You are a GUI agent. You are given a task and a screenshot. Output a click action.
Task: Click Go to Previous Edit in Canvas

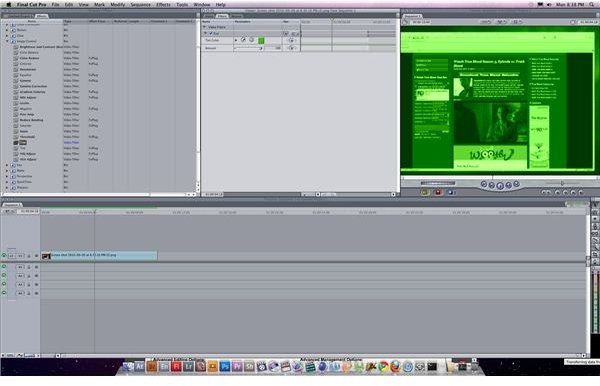pos(484,184)
